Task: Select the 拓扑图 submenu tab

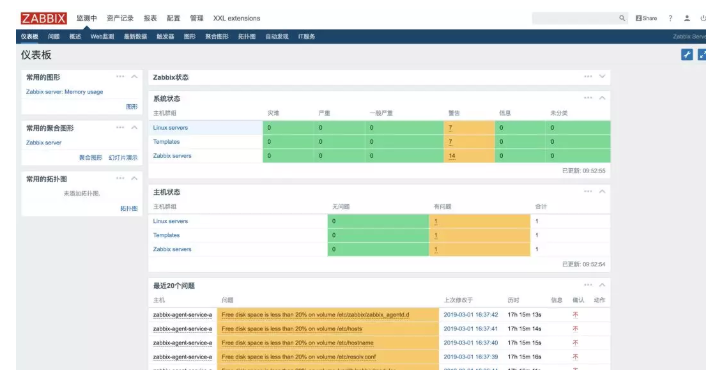Action: 247,36
